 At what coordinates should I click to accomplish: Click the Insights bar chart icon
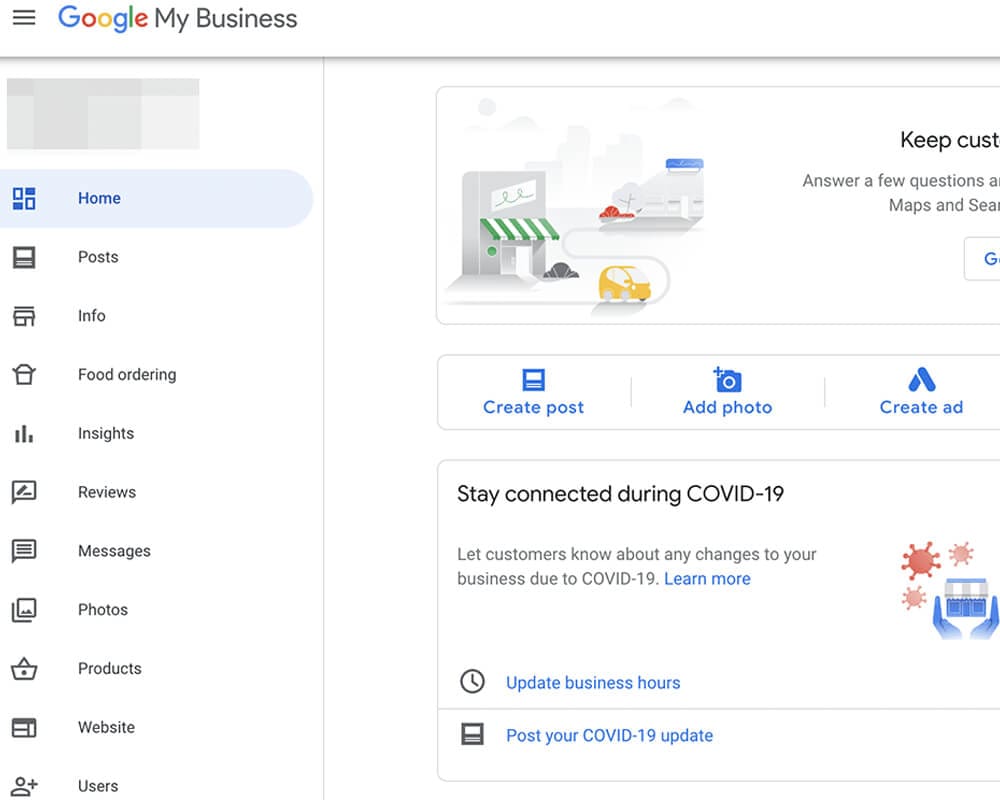[24, 434]
